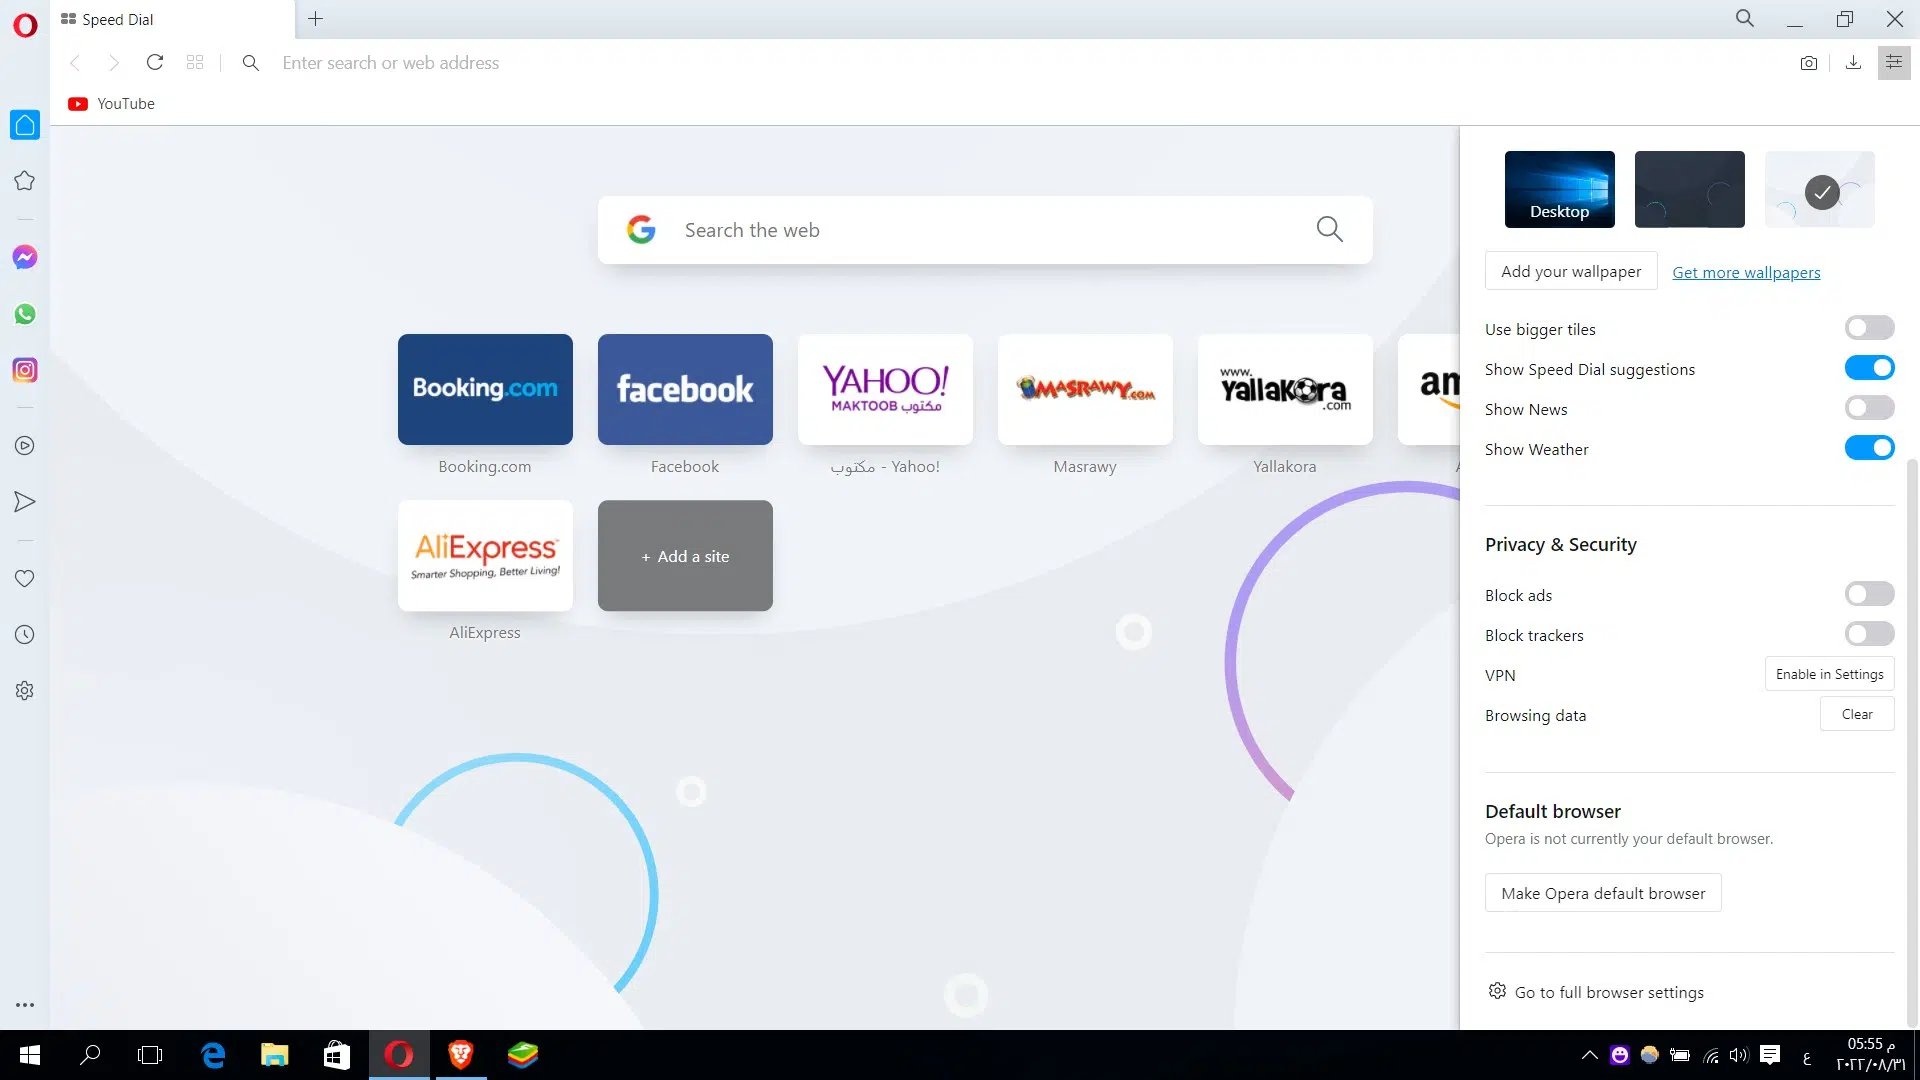Show hidden system tray icons
The image size is (1920, 1080).
point(1590,1055)
